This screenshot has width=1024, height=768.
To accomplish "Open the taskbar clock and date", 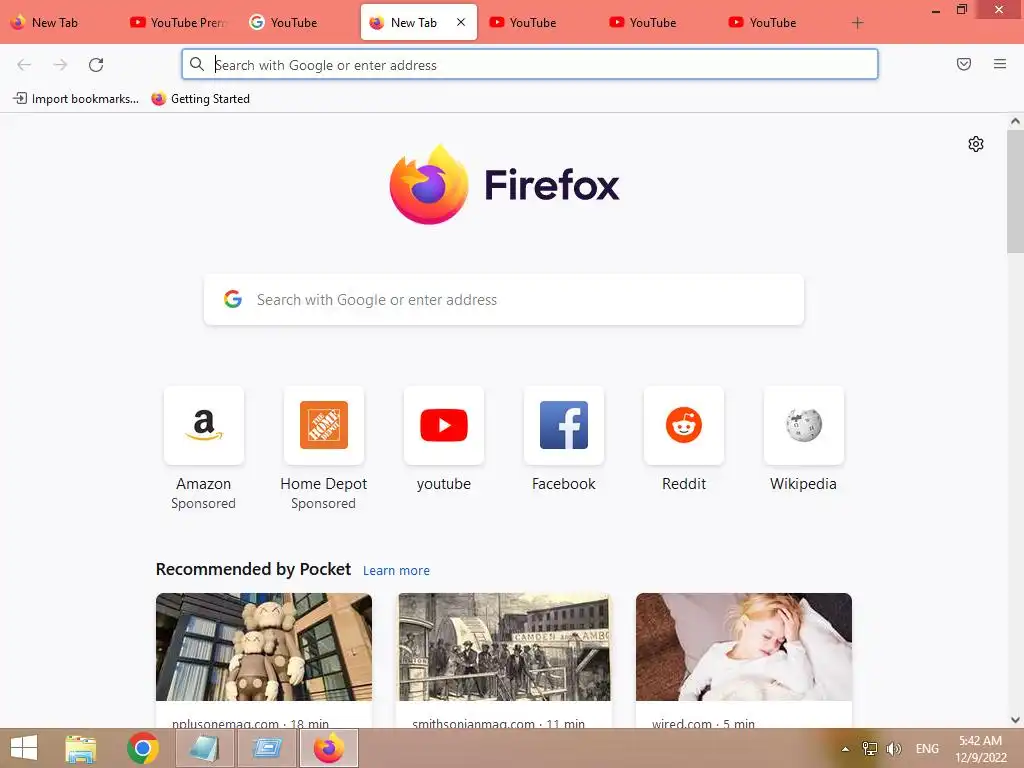I will point(980,749).
